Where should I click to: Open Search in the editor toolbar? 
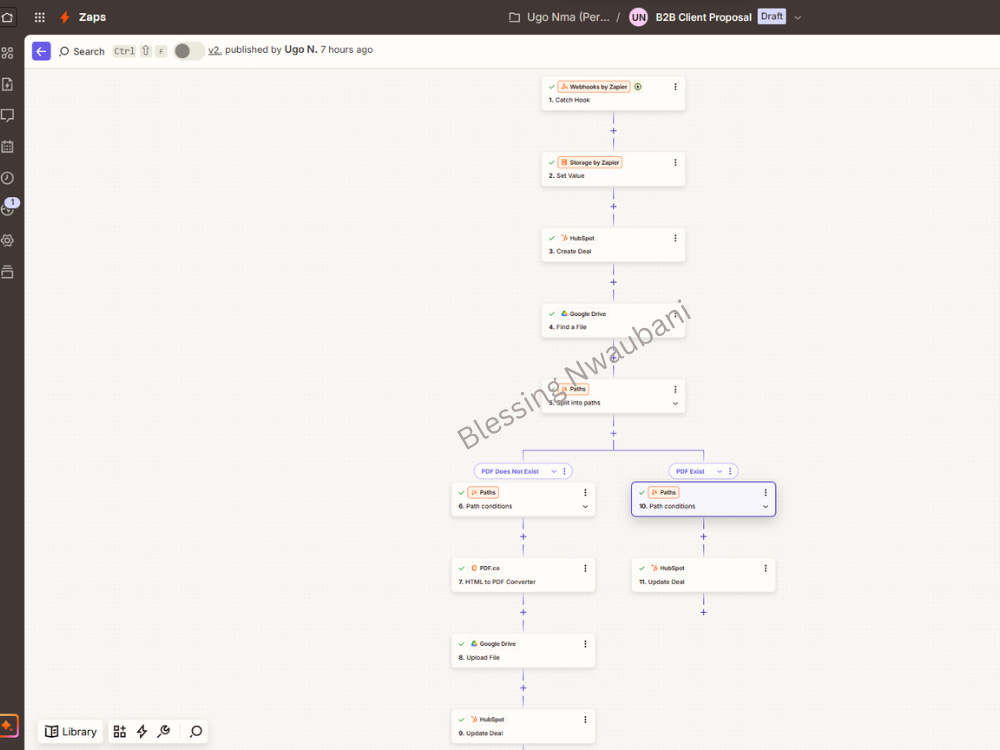(x=82, y=51)
